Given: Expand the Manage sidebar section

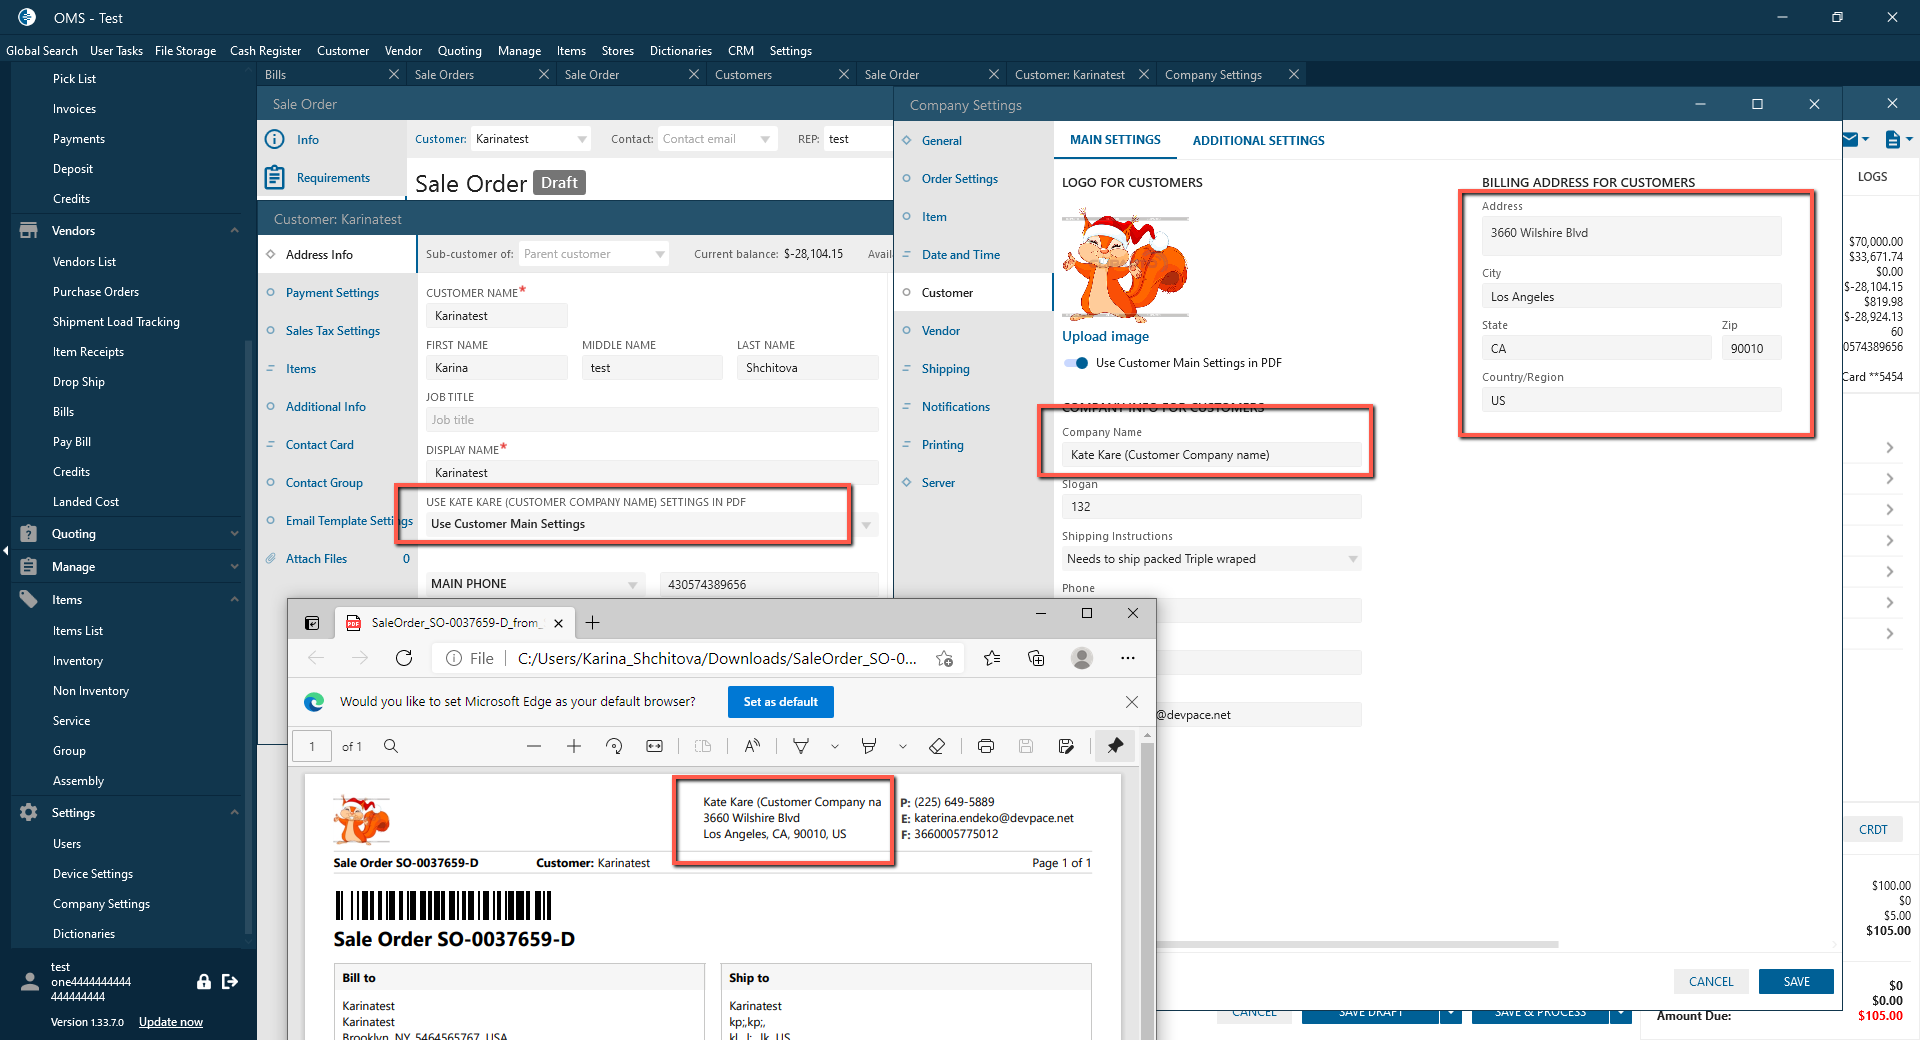Looking at the screenshot, I should tap(234, 567).
